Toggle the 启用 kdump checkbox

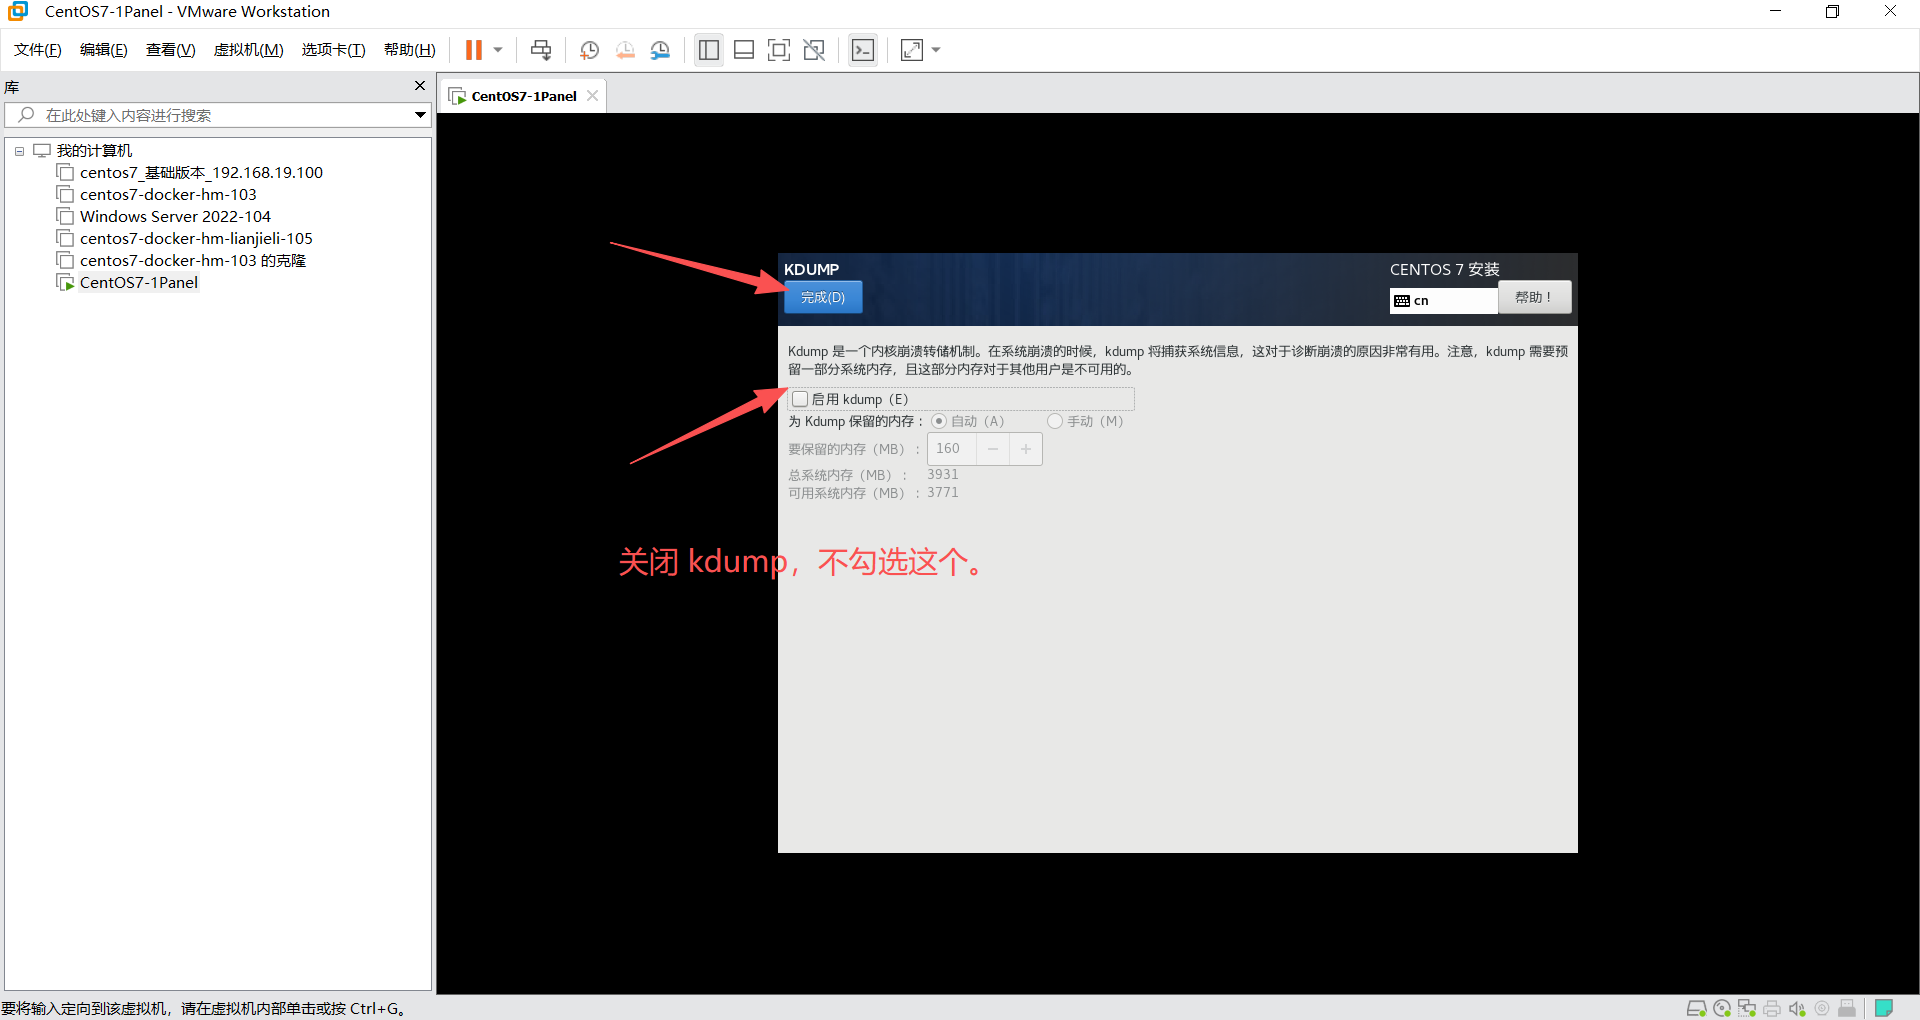pos(800,399)
